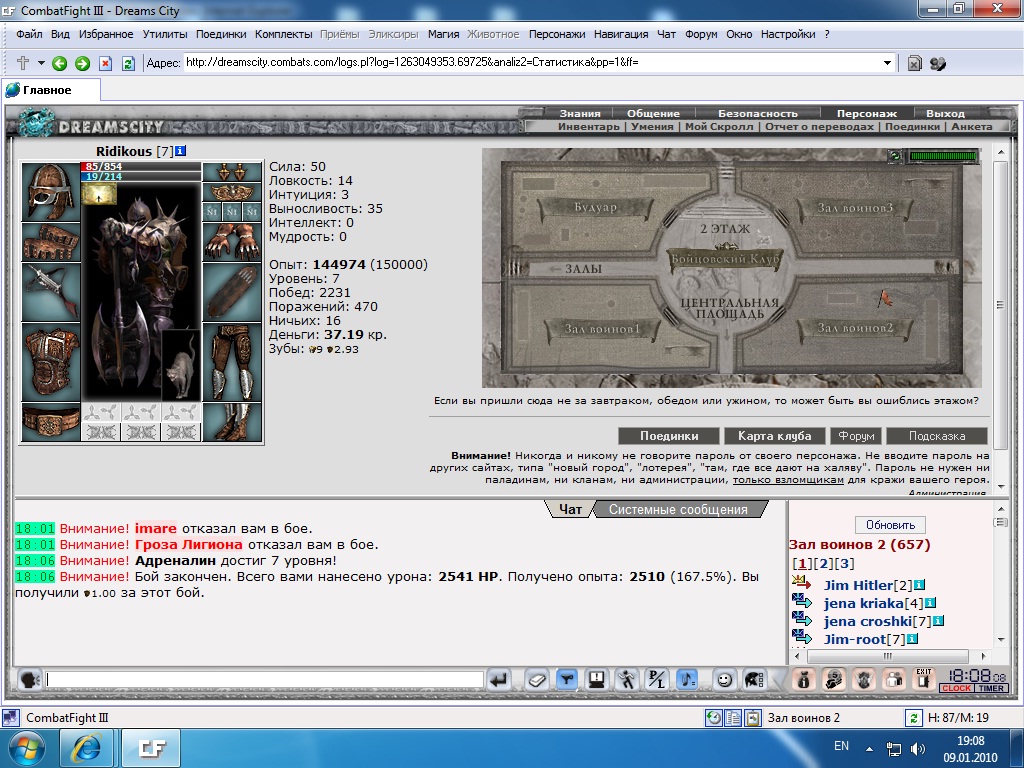Click the chat message input field
This screenshot has height=768, width=1024.
(x=264, y=680)
